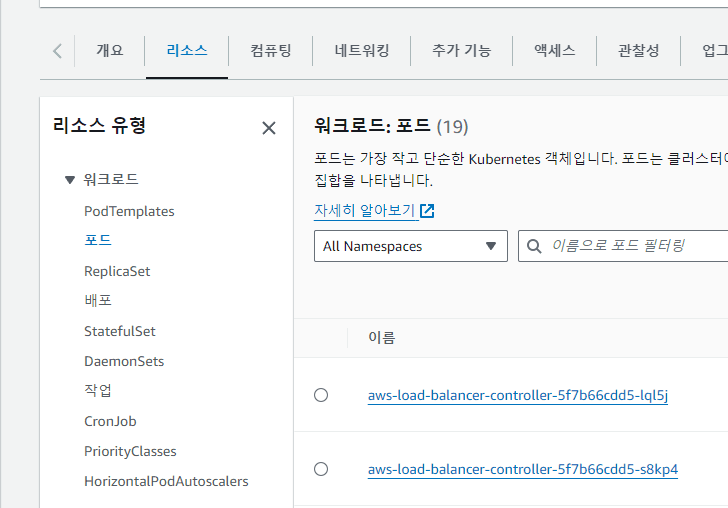Open pod aws-load-balancer-controller-5f7b66cdd5-s8kp4
728x508 pixels.
pyautogui.click(x=522, y=469)
